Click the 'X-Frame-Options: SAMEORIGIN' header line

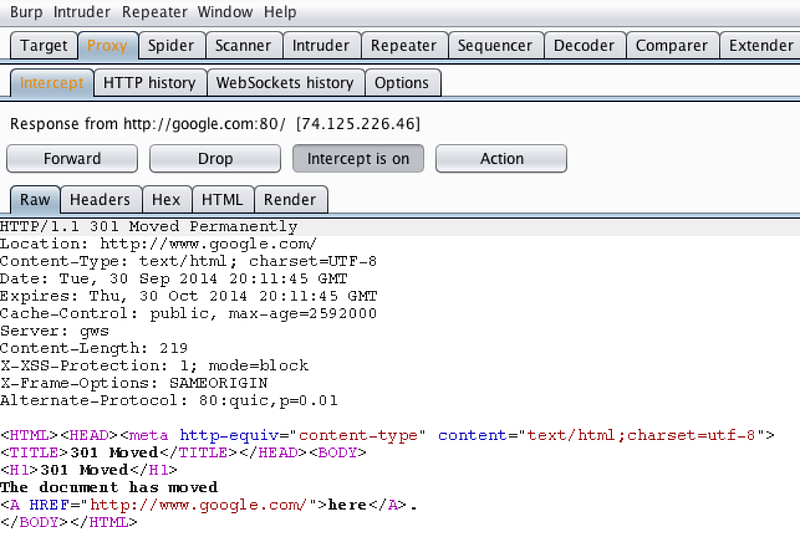pos(134,383)
